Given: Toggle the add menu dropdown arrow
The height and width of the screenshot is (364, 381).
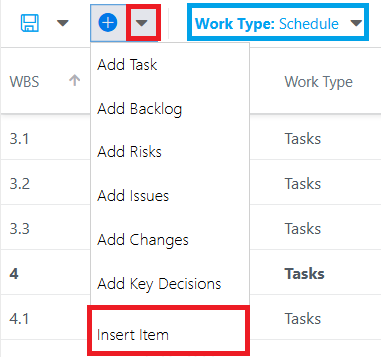Looking at the screenshot, I should pyautogui.click(x=142, y=23).
